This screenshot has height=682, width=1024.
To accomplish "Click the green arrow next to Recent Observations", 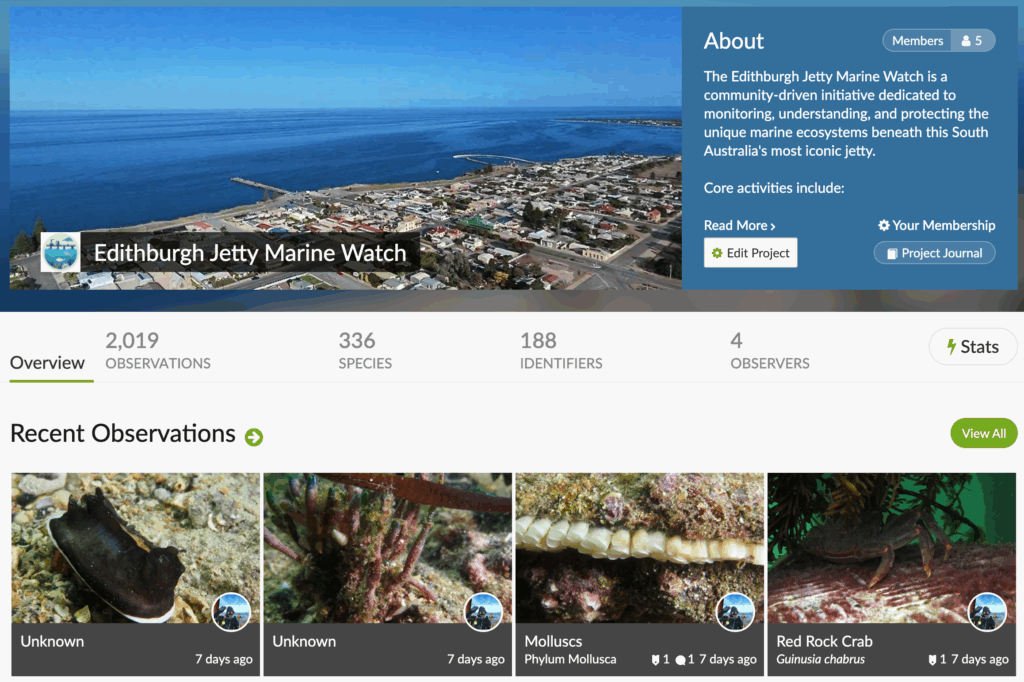I will click(x=254, y=436).
